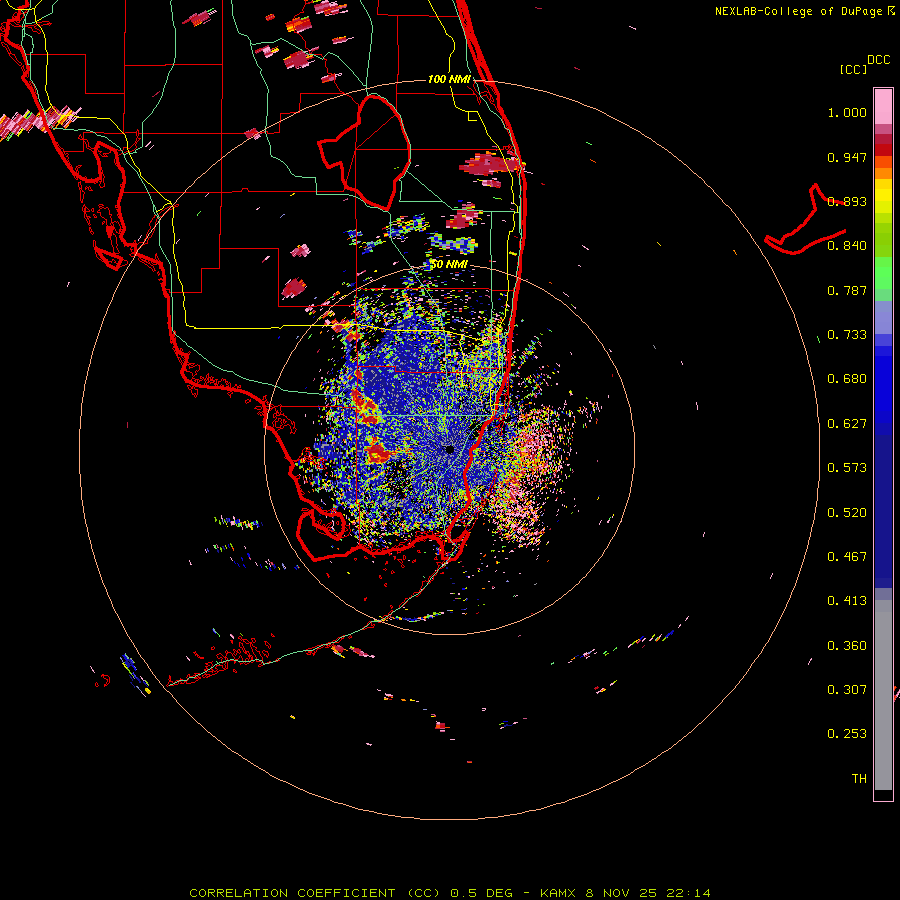Click the 0.5 DEG elevation text

(482, 893)
